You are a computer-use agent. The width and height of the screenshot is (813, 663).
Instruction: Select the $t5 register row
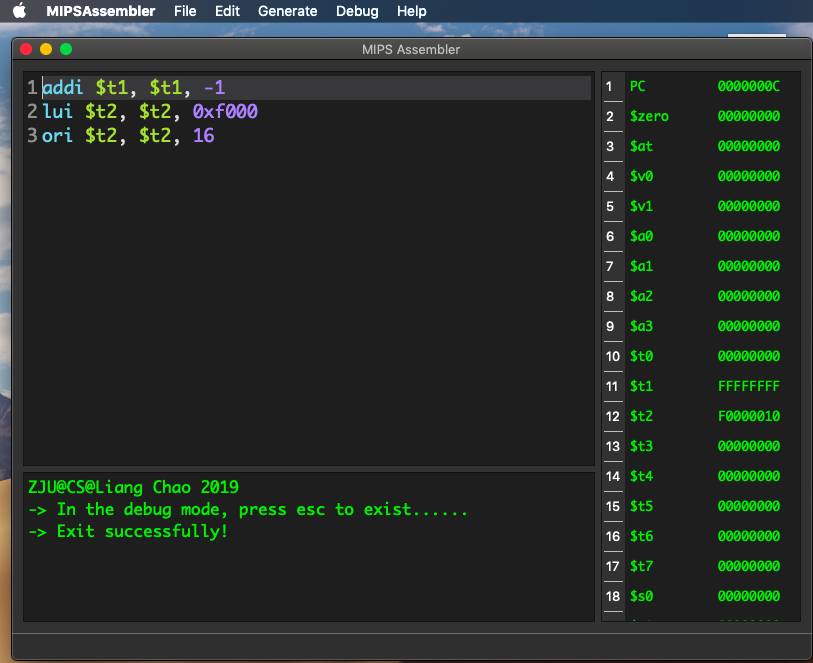point(701,506)
